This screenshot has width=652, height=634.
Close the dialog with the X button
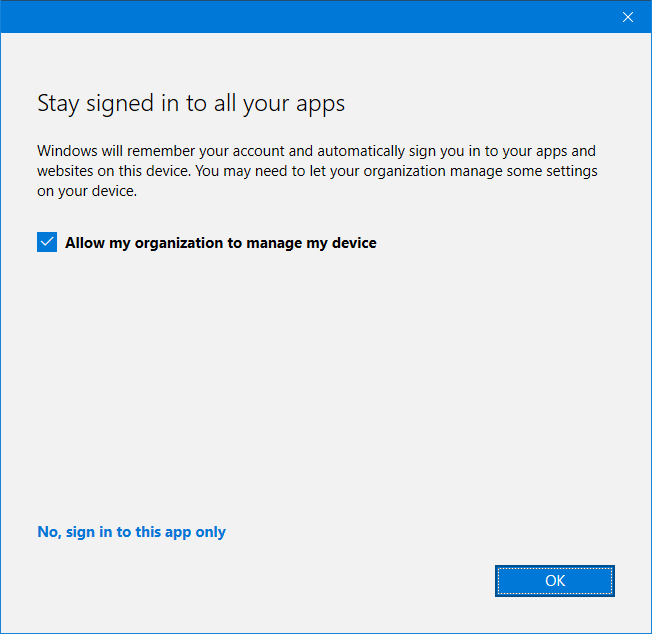pos(627,17)
